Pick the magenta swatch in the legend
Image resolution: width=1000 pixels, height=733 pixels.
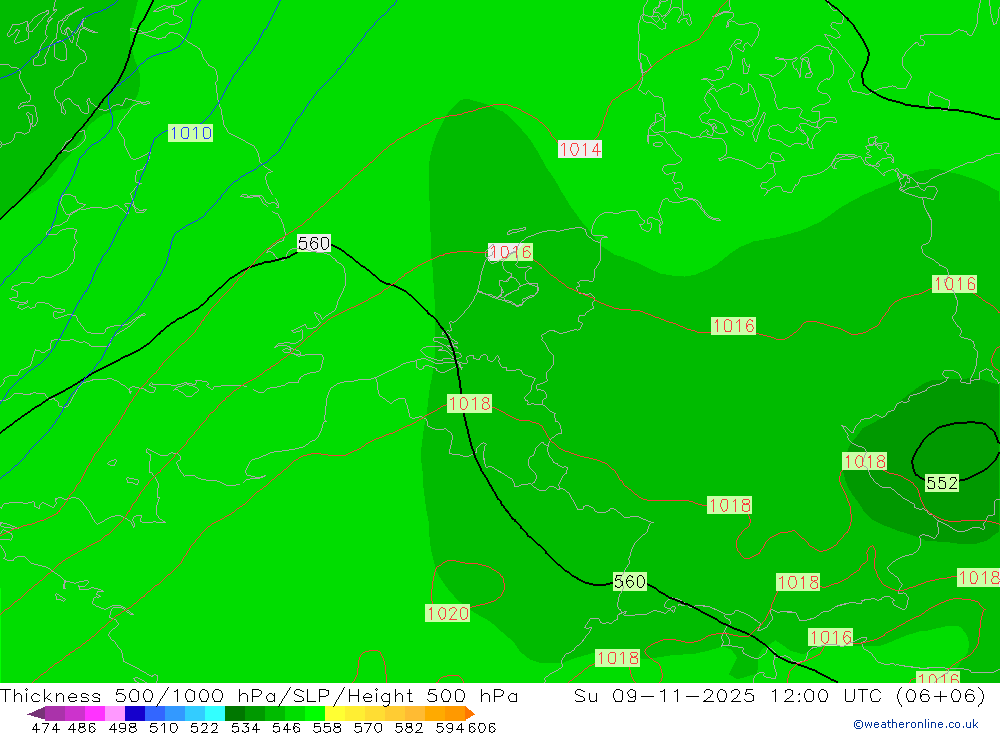[x=94, y=713]
